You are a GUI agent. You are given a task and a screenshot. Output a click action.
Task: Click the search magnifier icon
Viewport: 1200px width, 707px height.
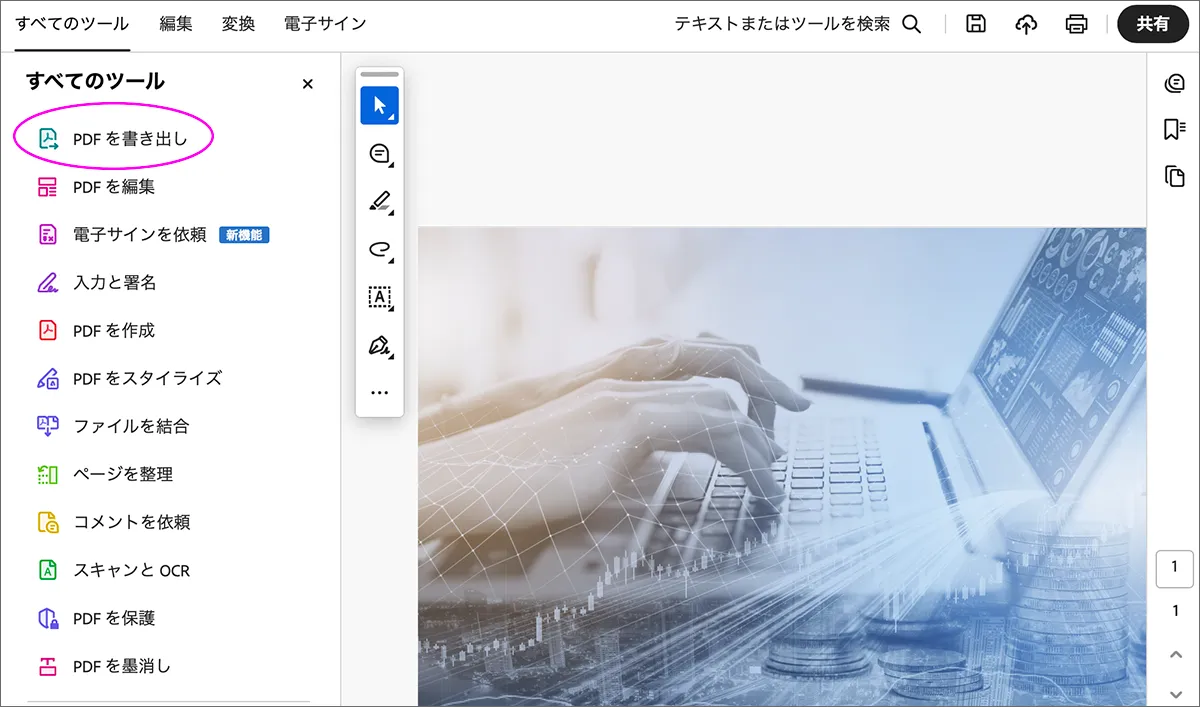point(912,24)
